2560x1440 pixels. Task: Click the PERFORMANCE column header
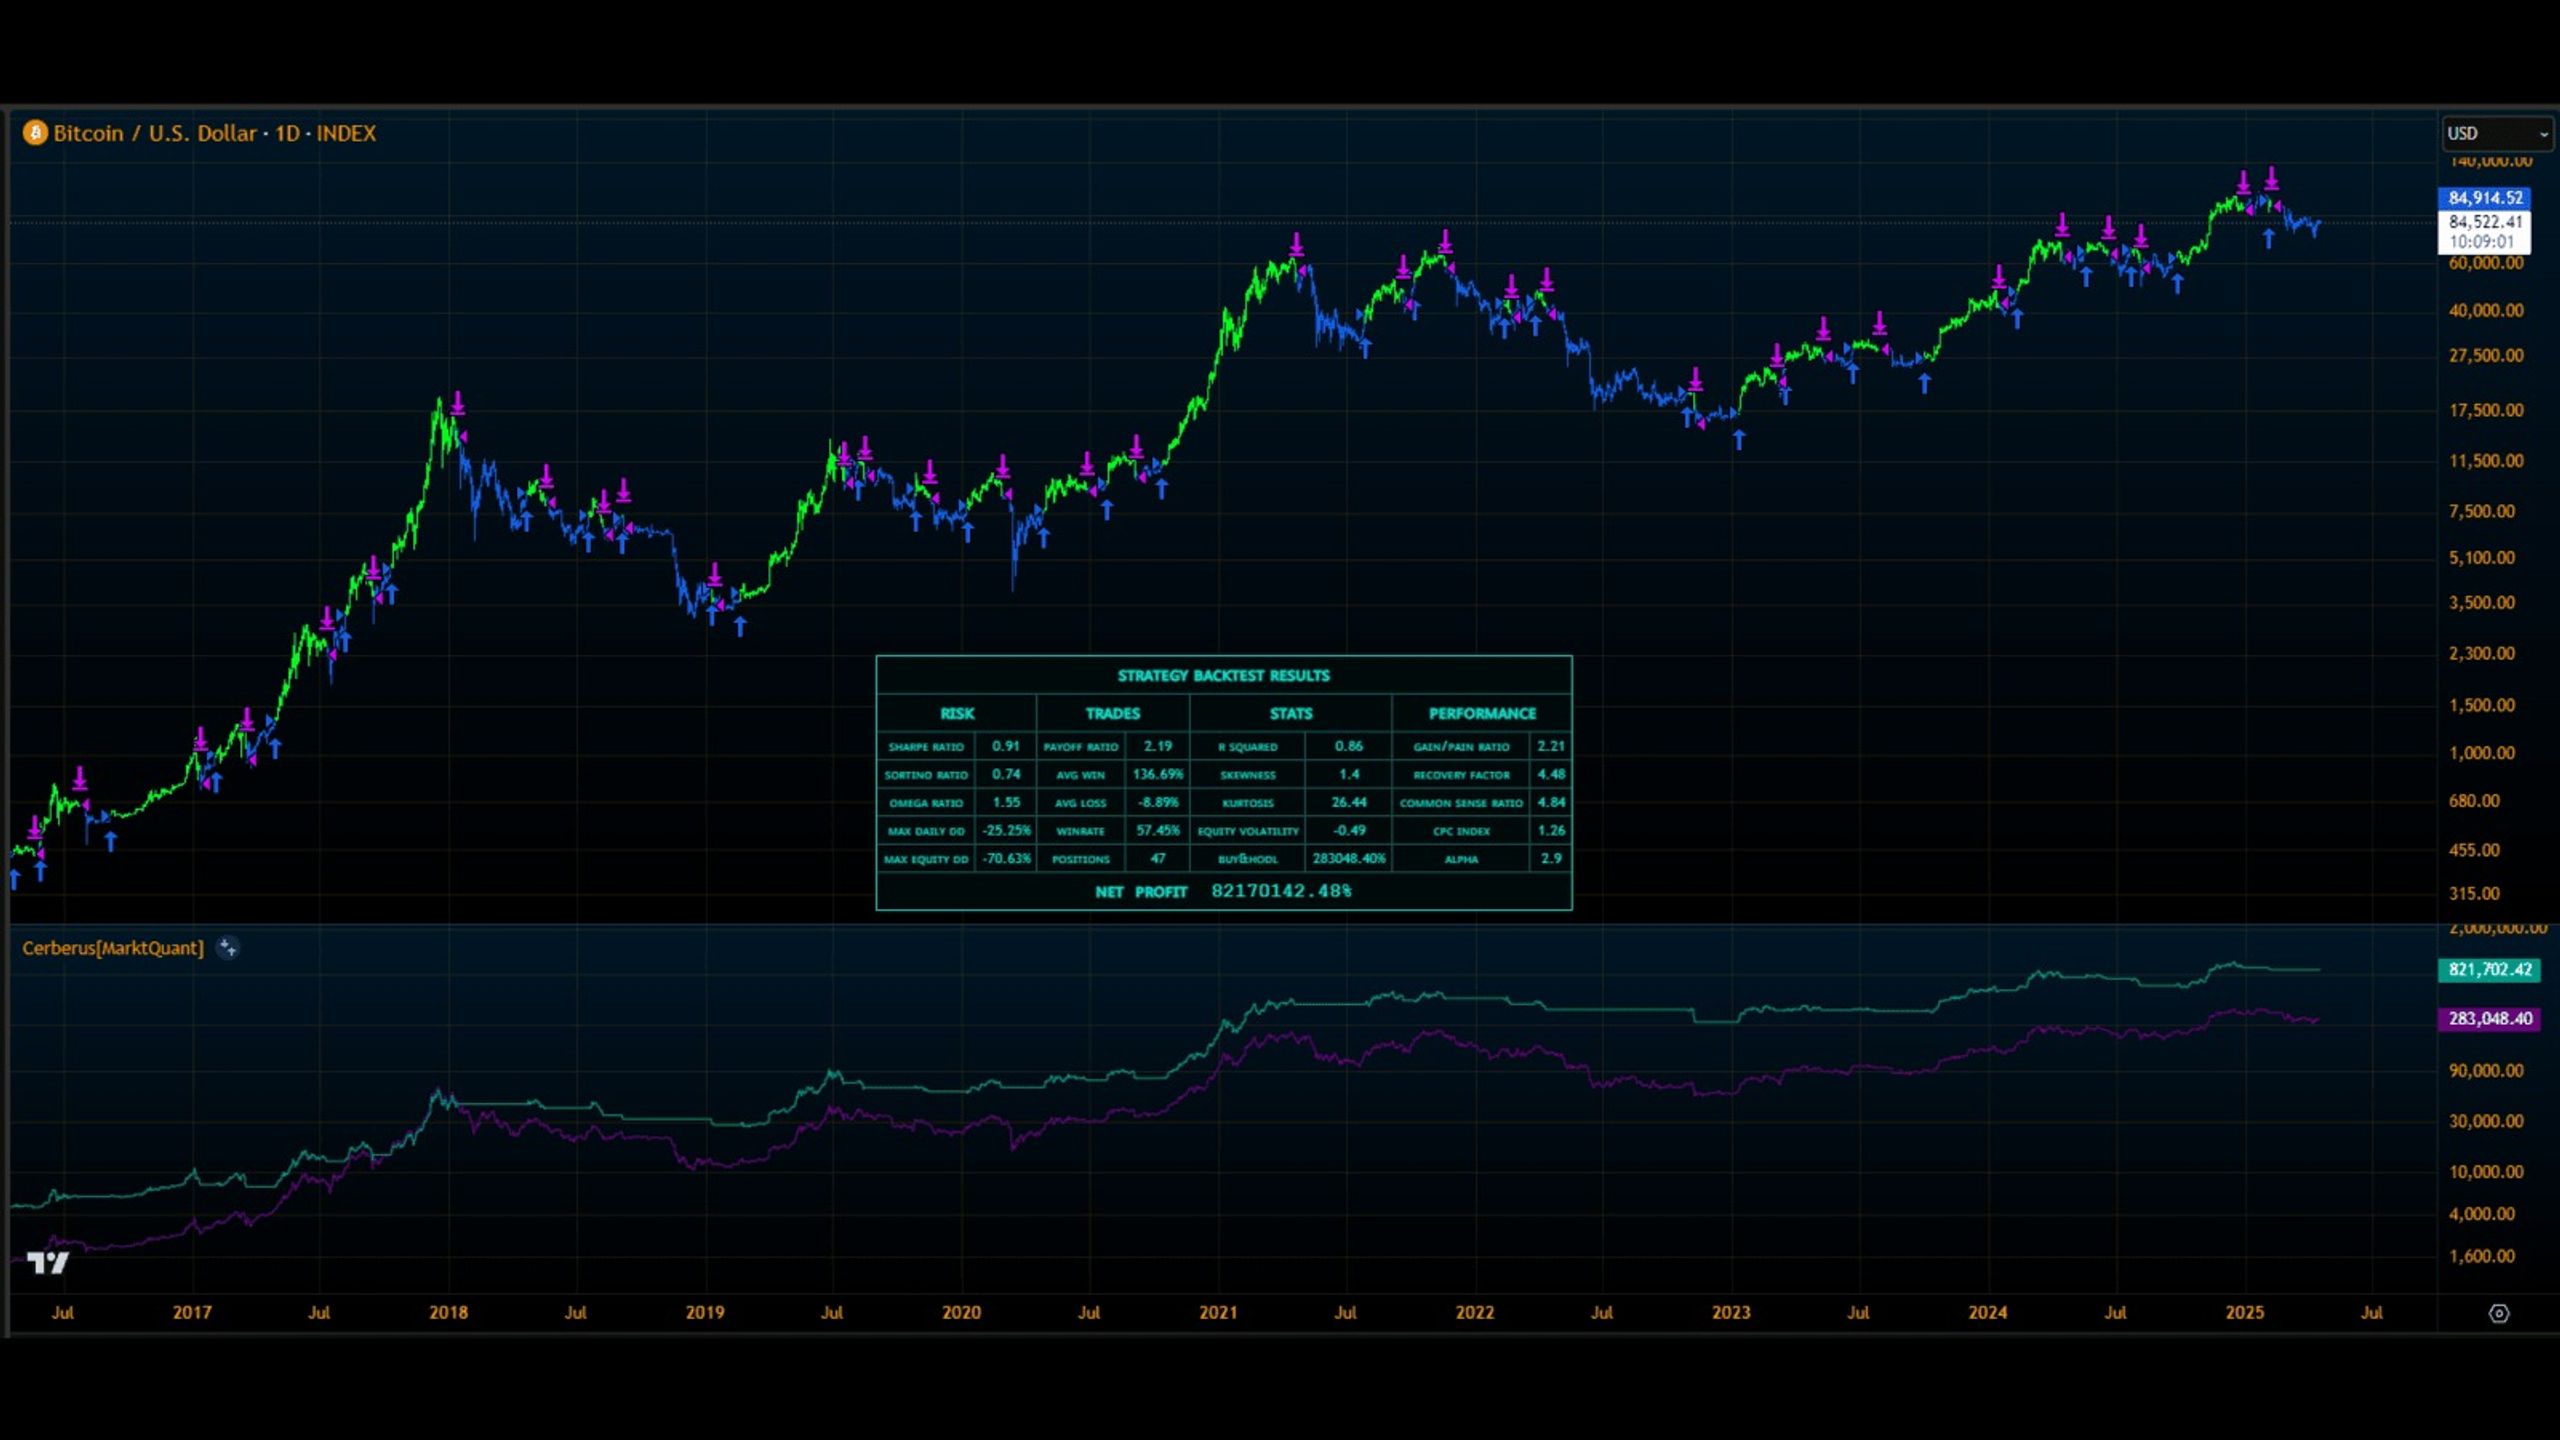[1482, 713]
